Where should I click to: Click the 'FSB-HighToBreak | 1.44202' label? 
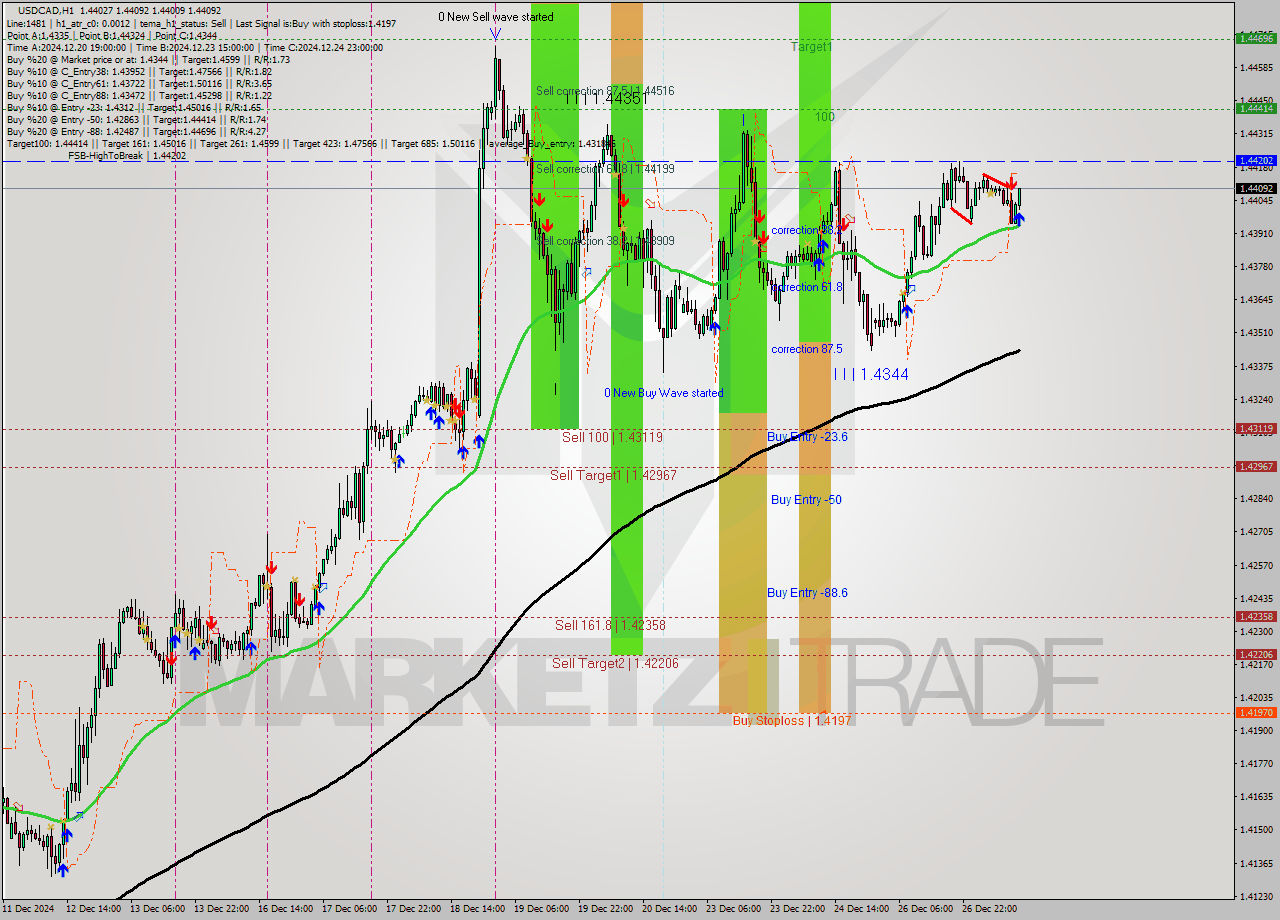[127, 155]
